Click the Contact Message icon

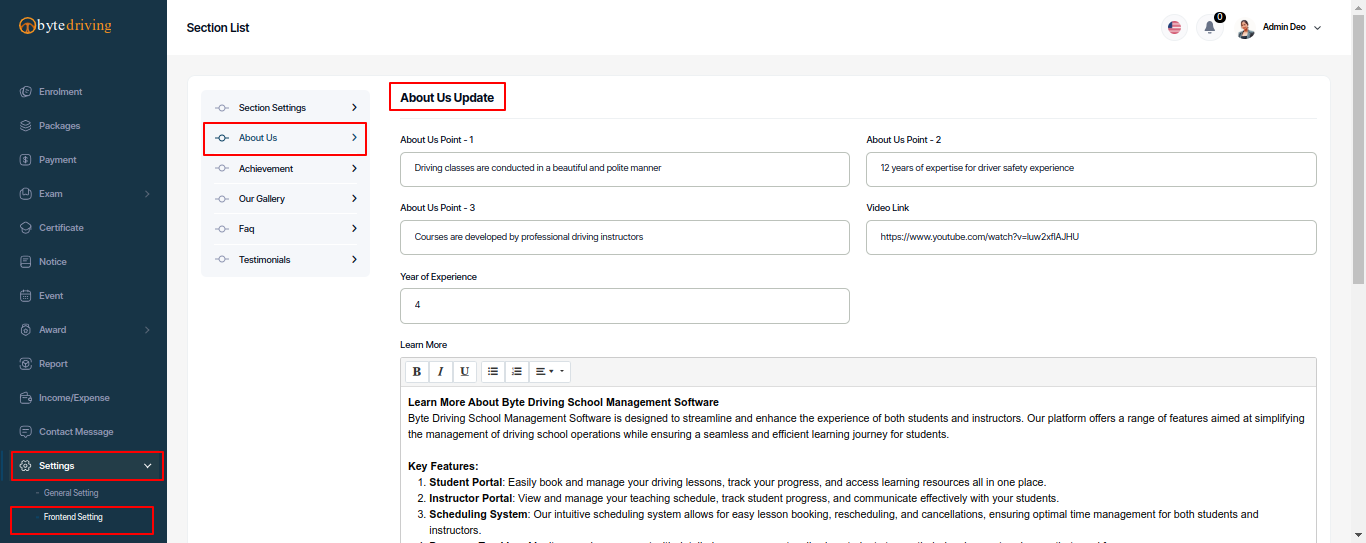pos(26,432)
